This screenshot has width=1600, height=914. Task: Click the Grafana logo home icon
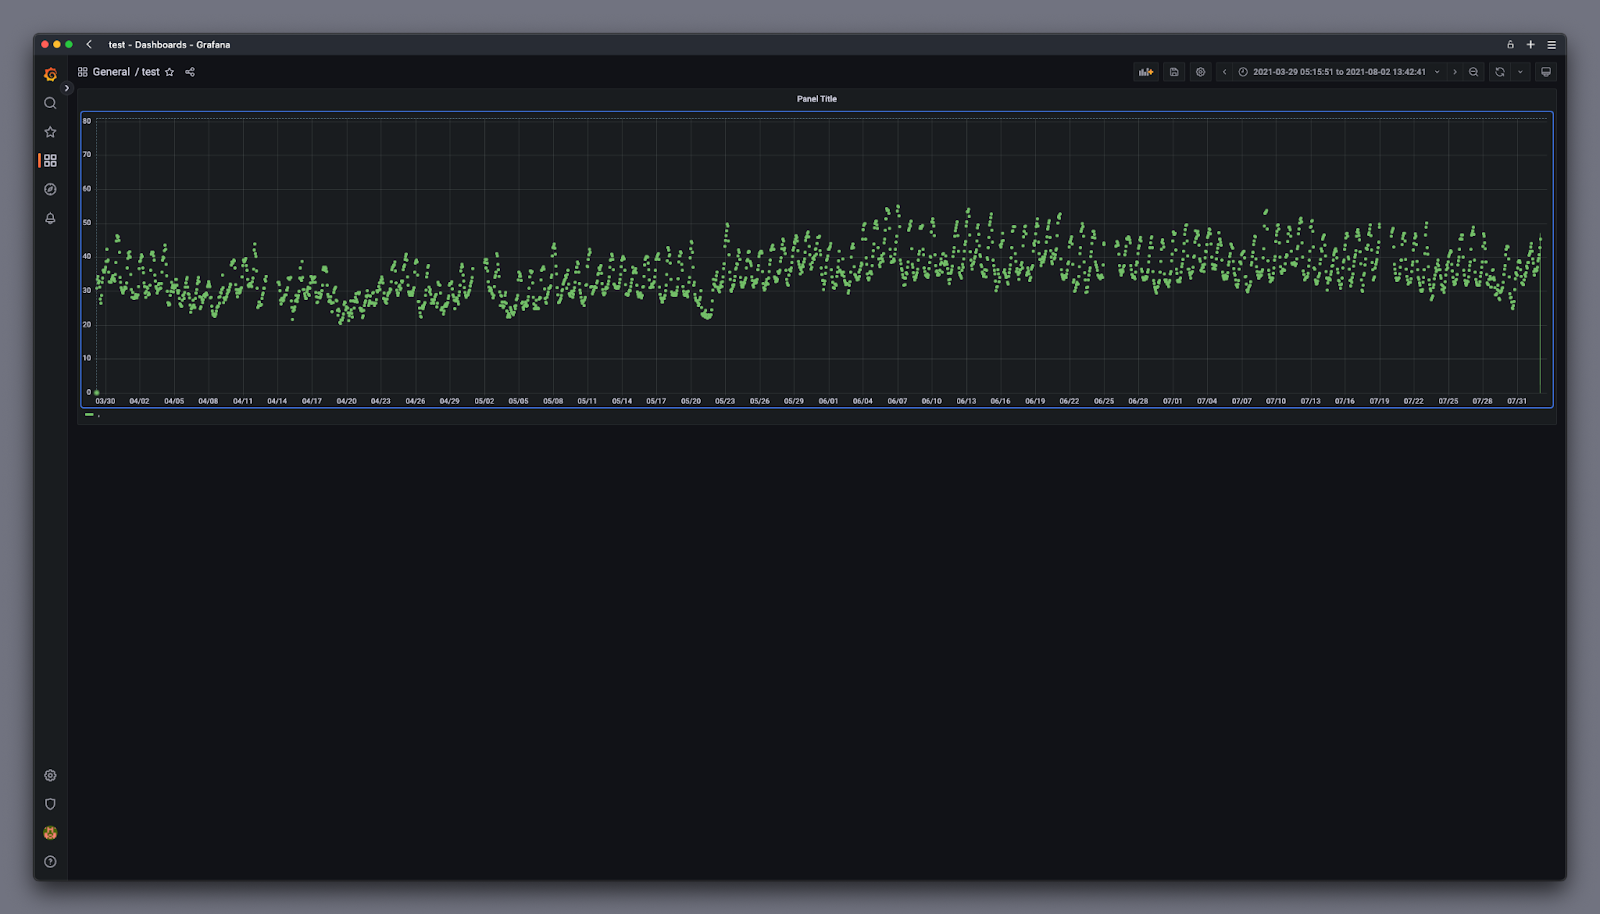coord(50,75)
